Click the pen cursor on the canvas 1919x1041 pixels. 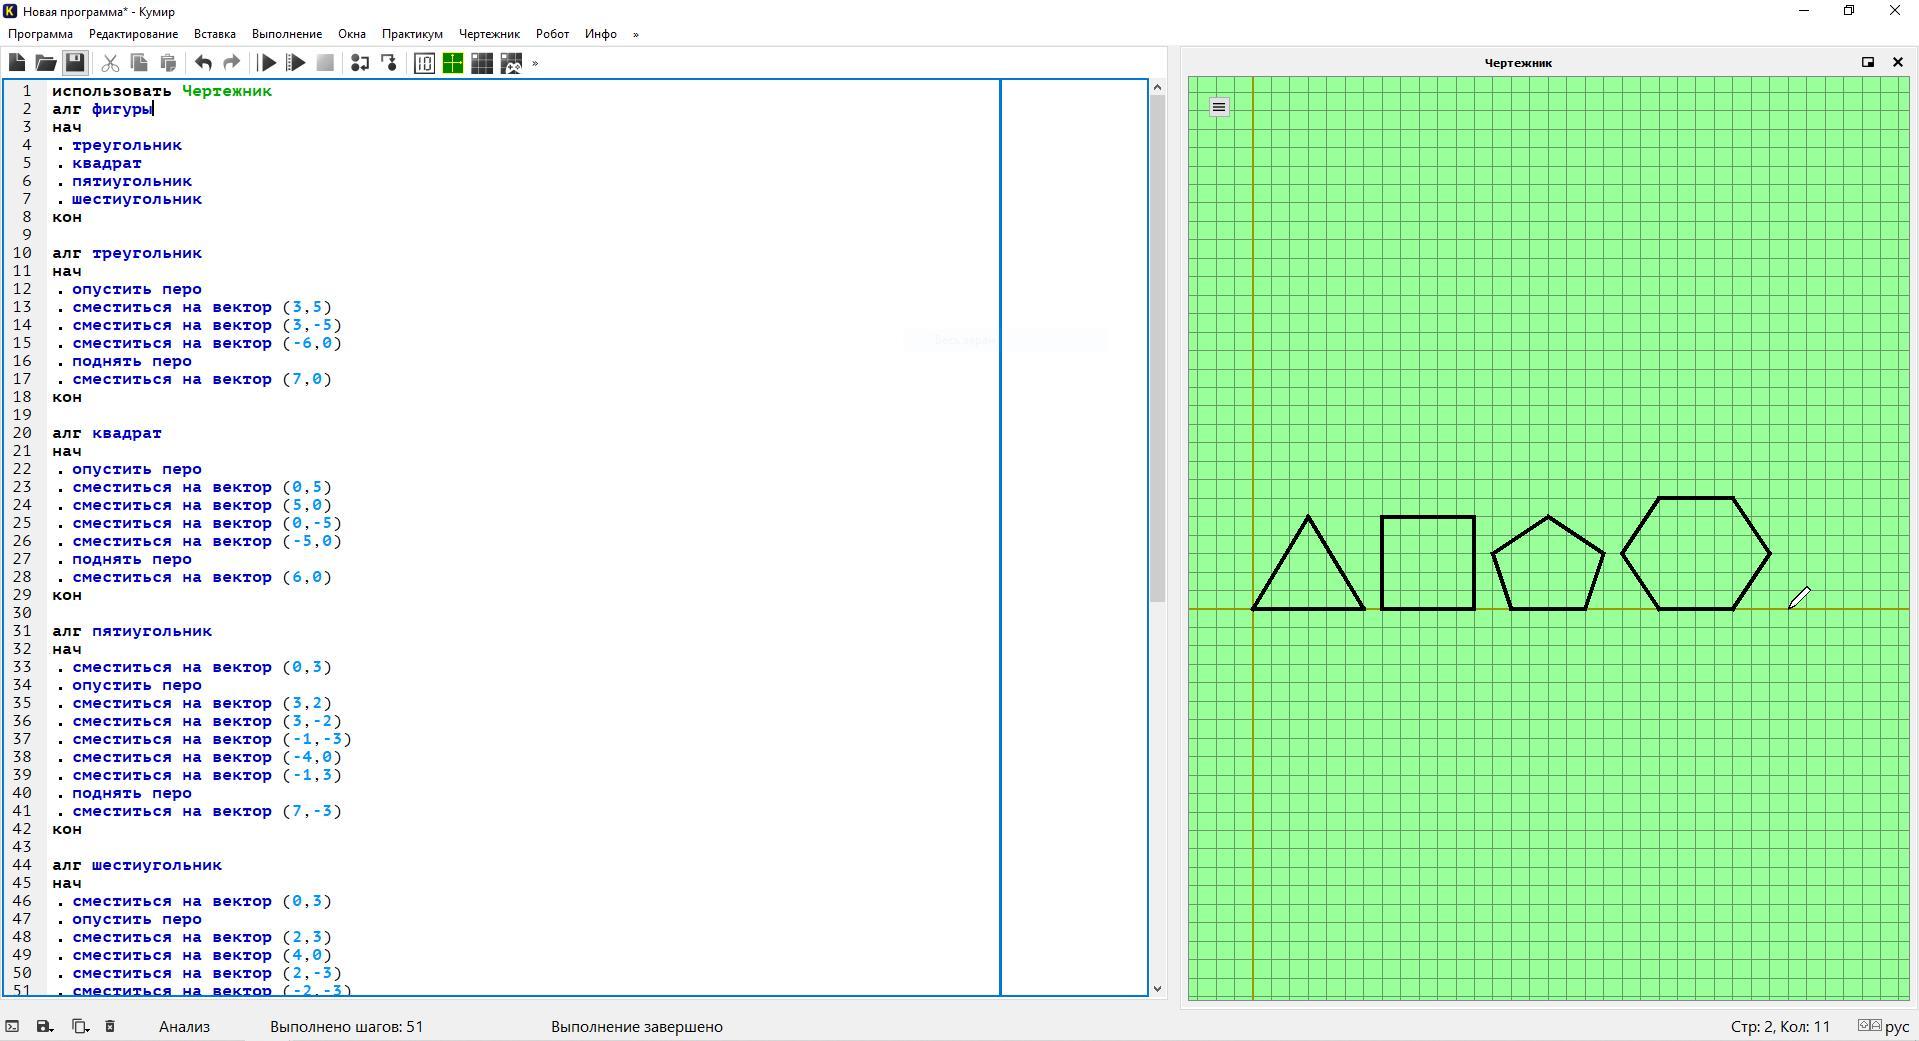(1799, 597)
